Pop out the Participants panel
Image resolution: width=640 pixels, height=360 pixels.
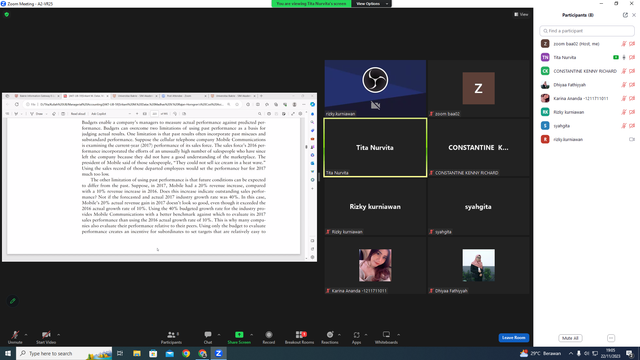pyautogui.click(x=625, y=15)
